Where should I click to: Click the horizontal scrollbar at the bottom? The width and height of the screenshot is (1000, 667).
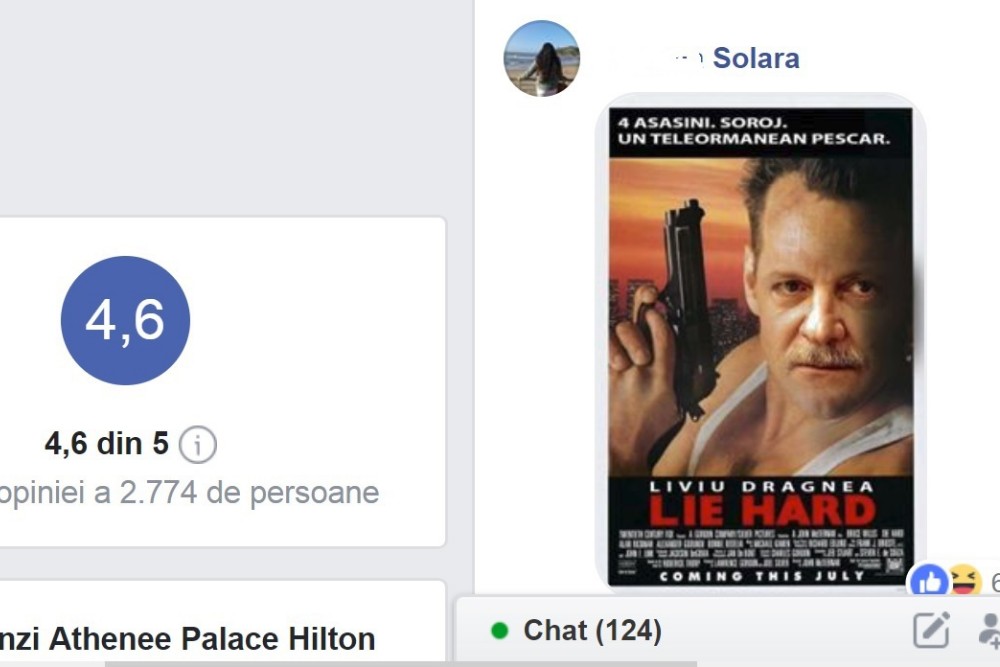(402, 664)
